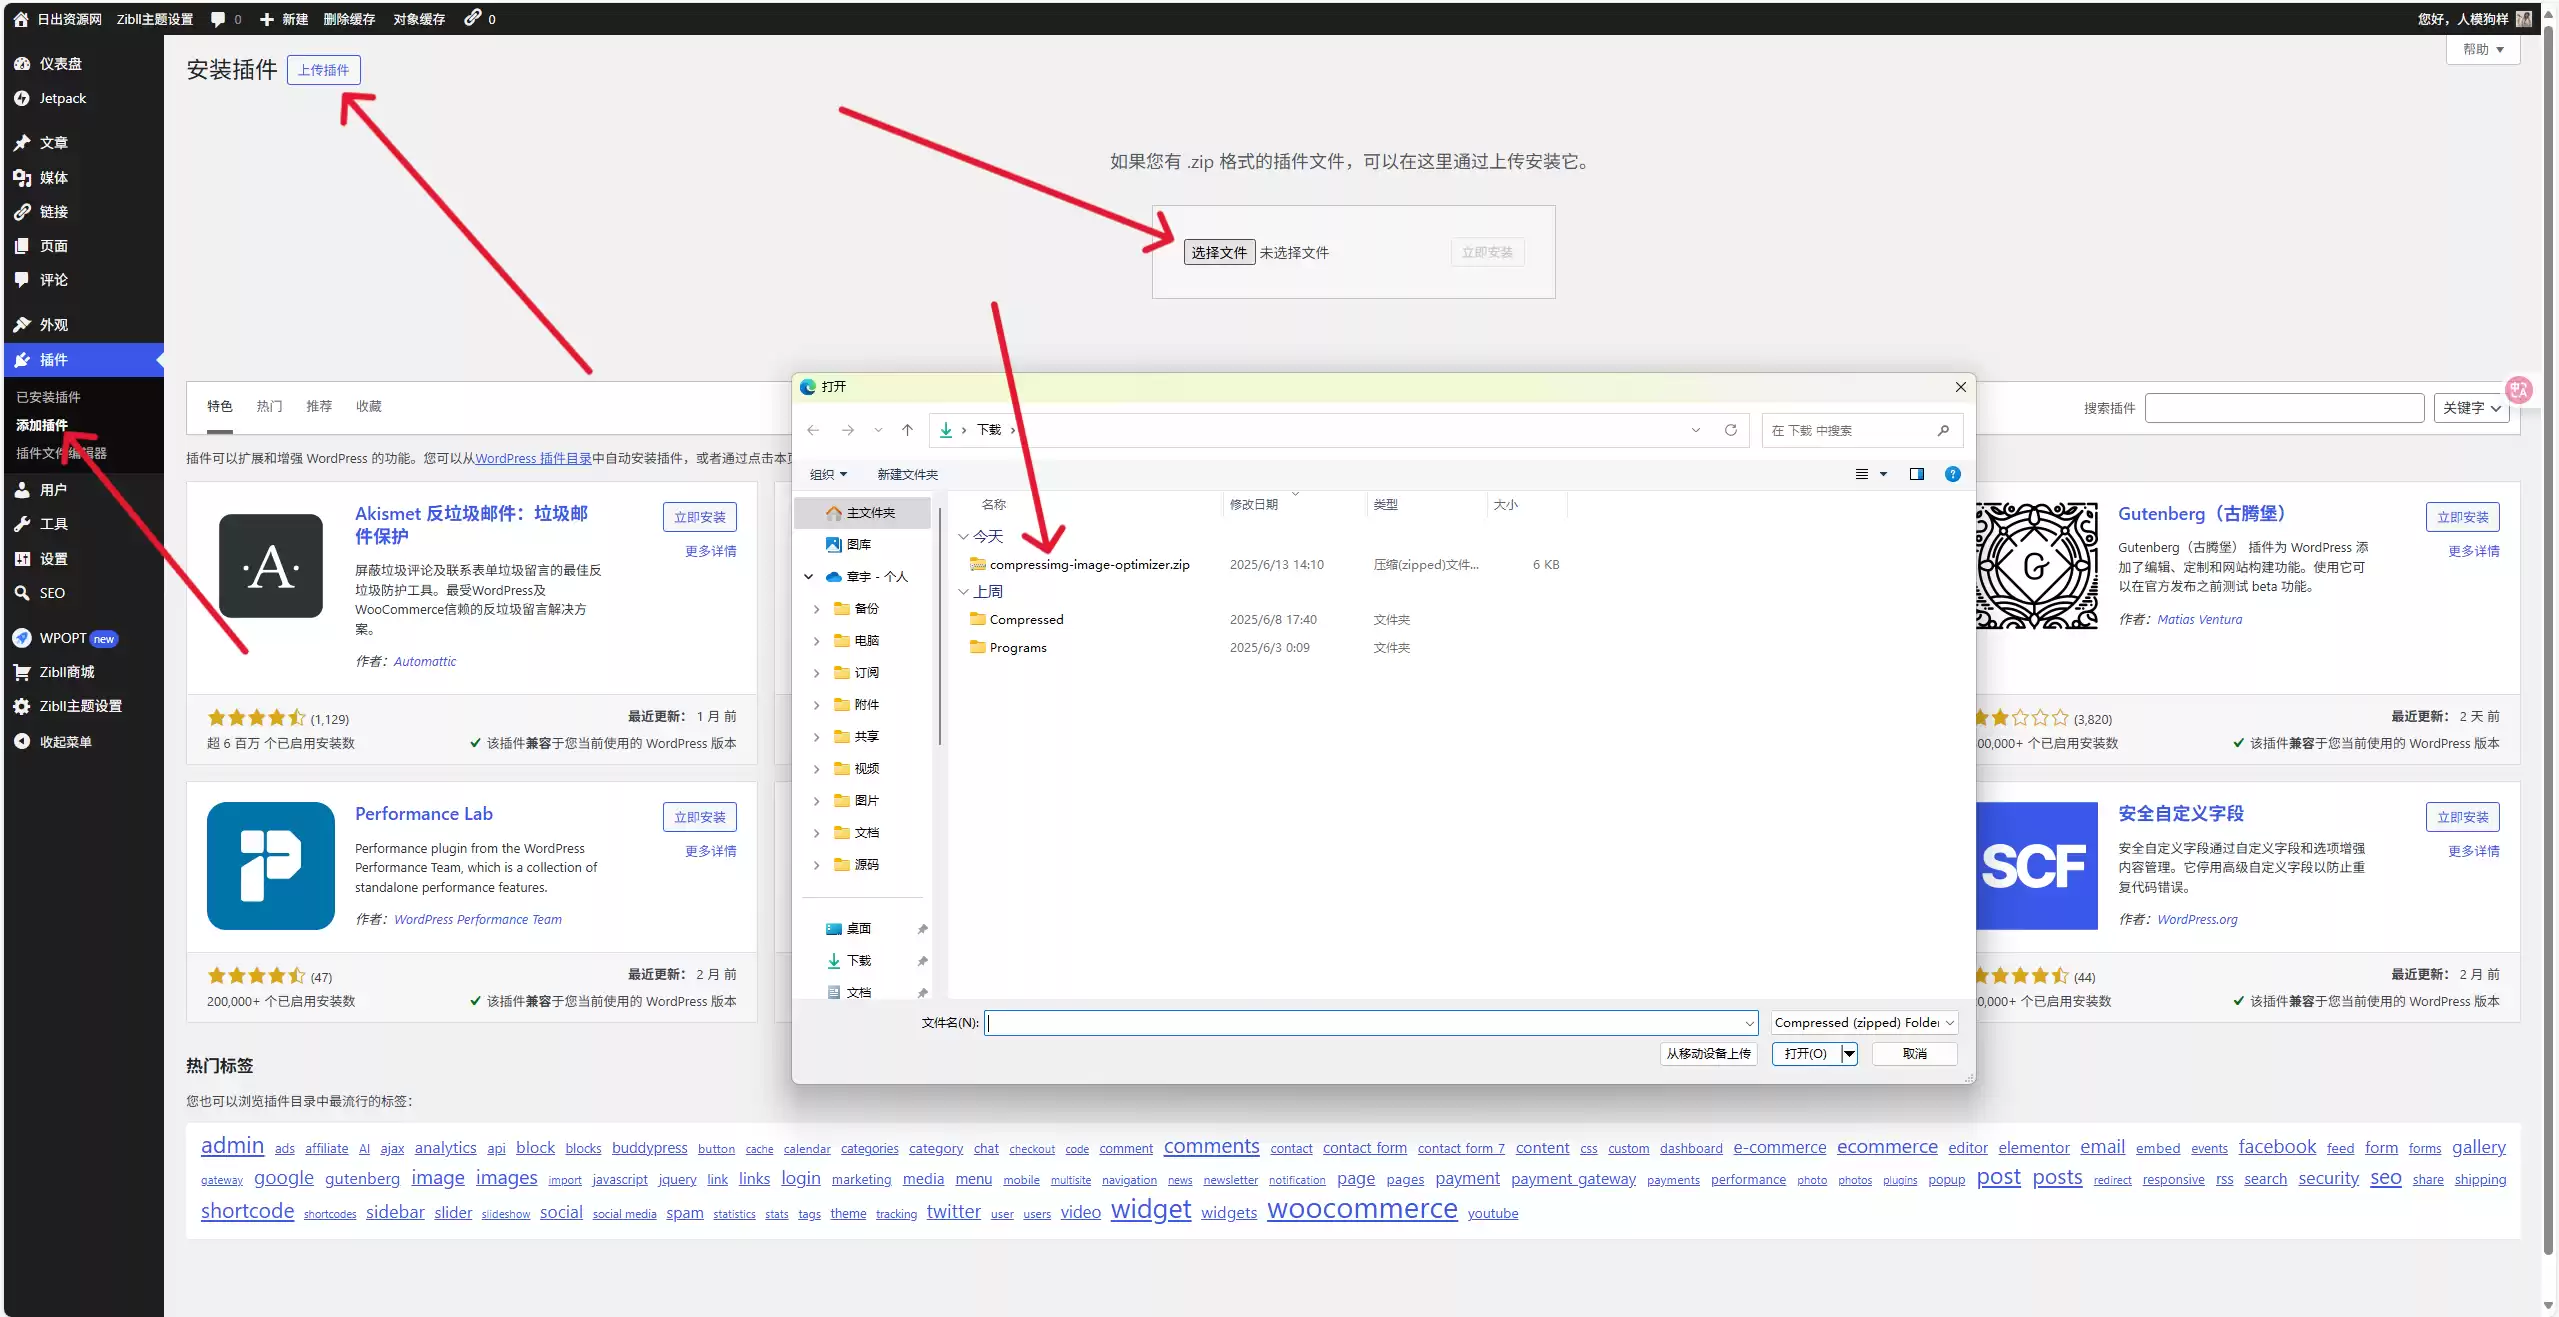The height and width of the screenshot is (1317, 2559).
Task: Collapse the 今天 group in file list
Action: [x=963, y=537]
